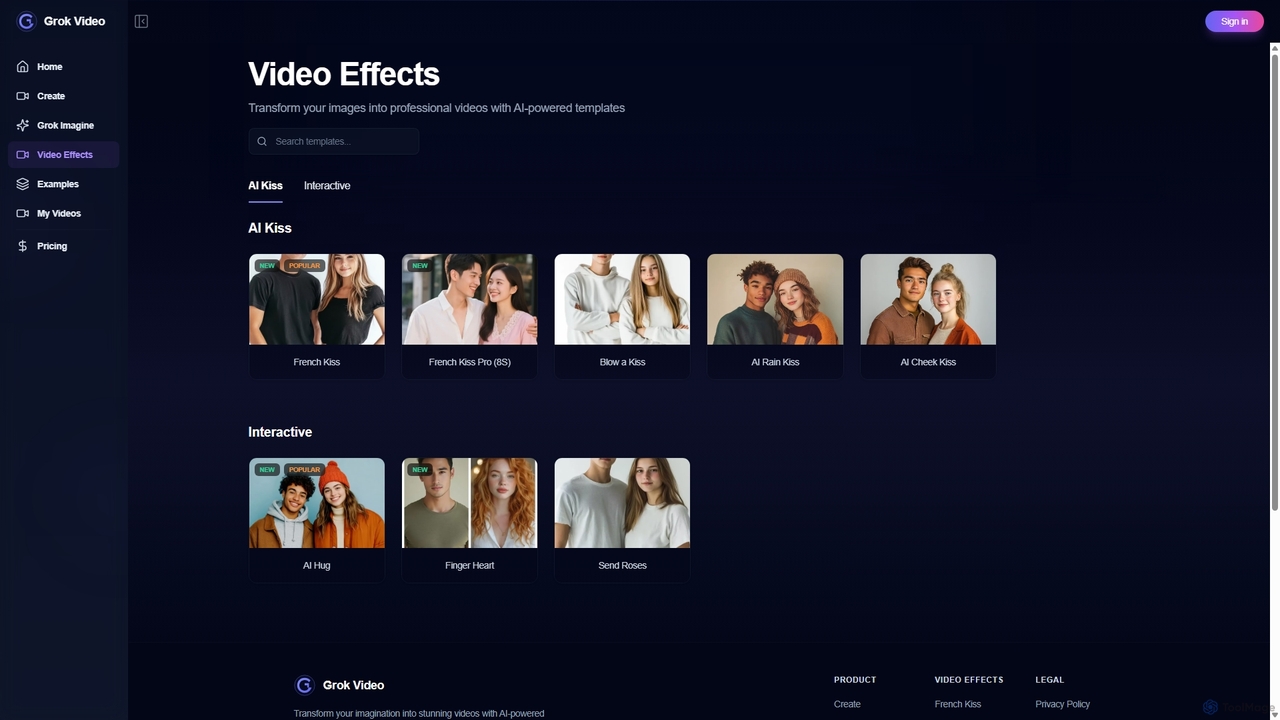Click the footer Create link

point(847,704)
